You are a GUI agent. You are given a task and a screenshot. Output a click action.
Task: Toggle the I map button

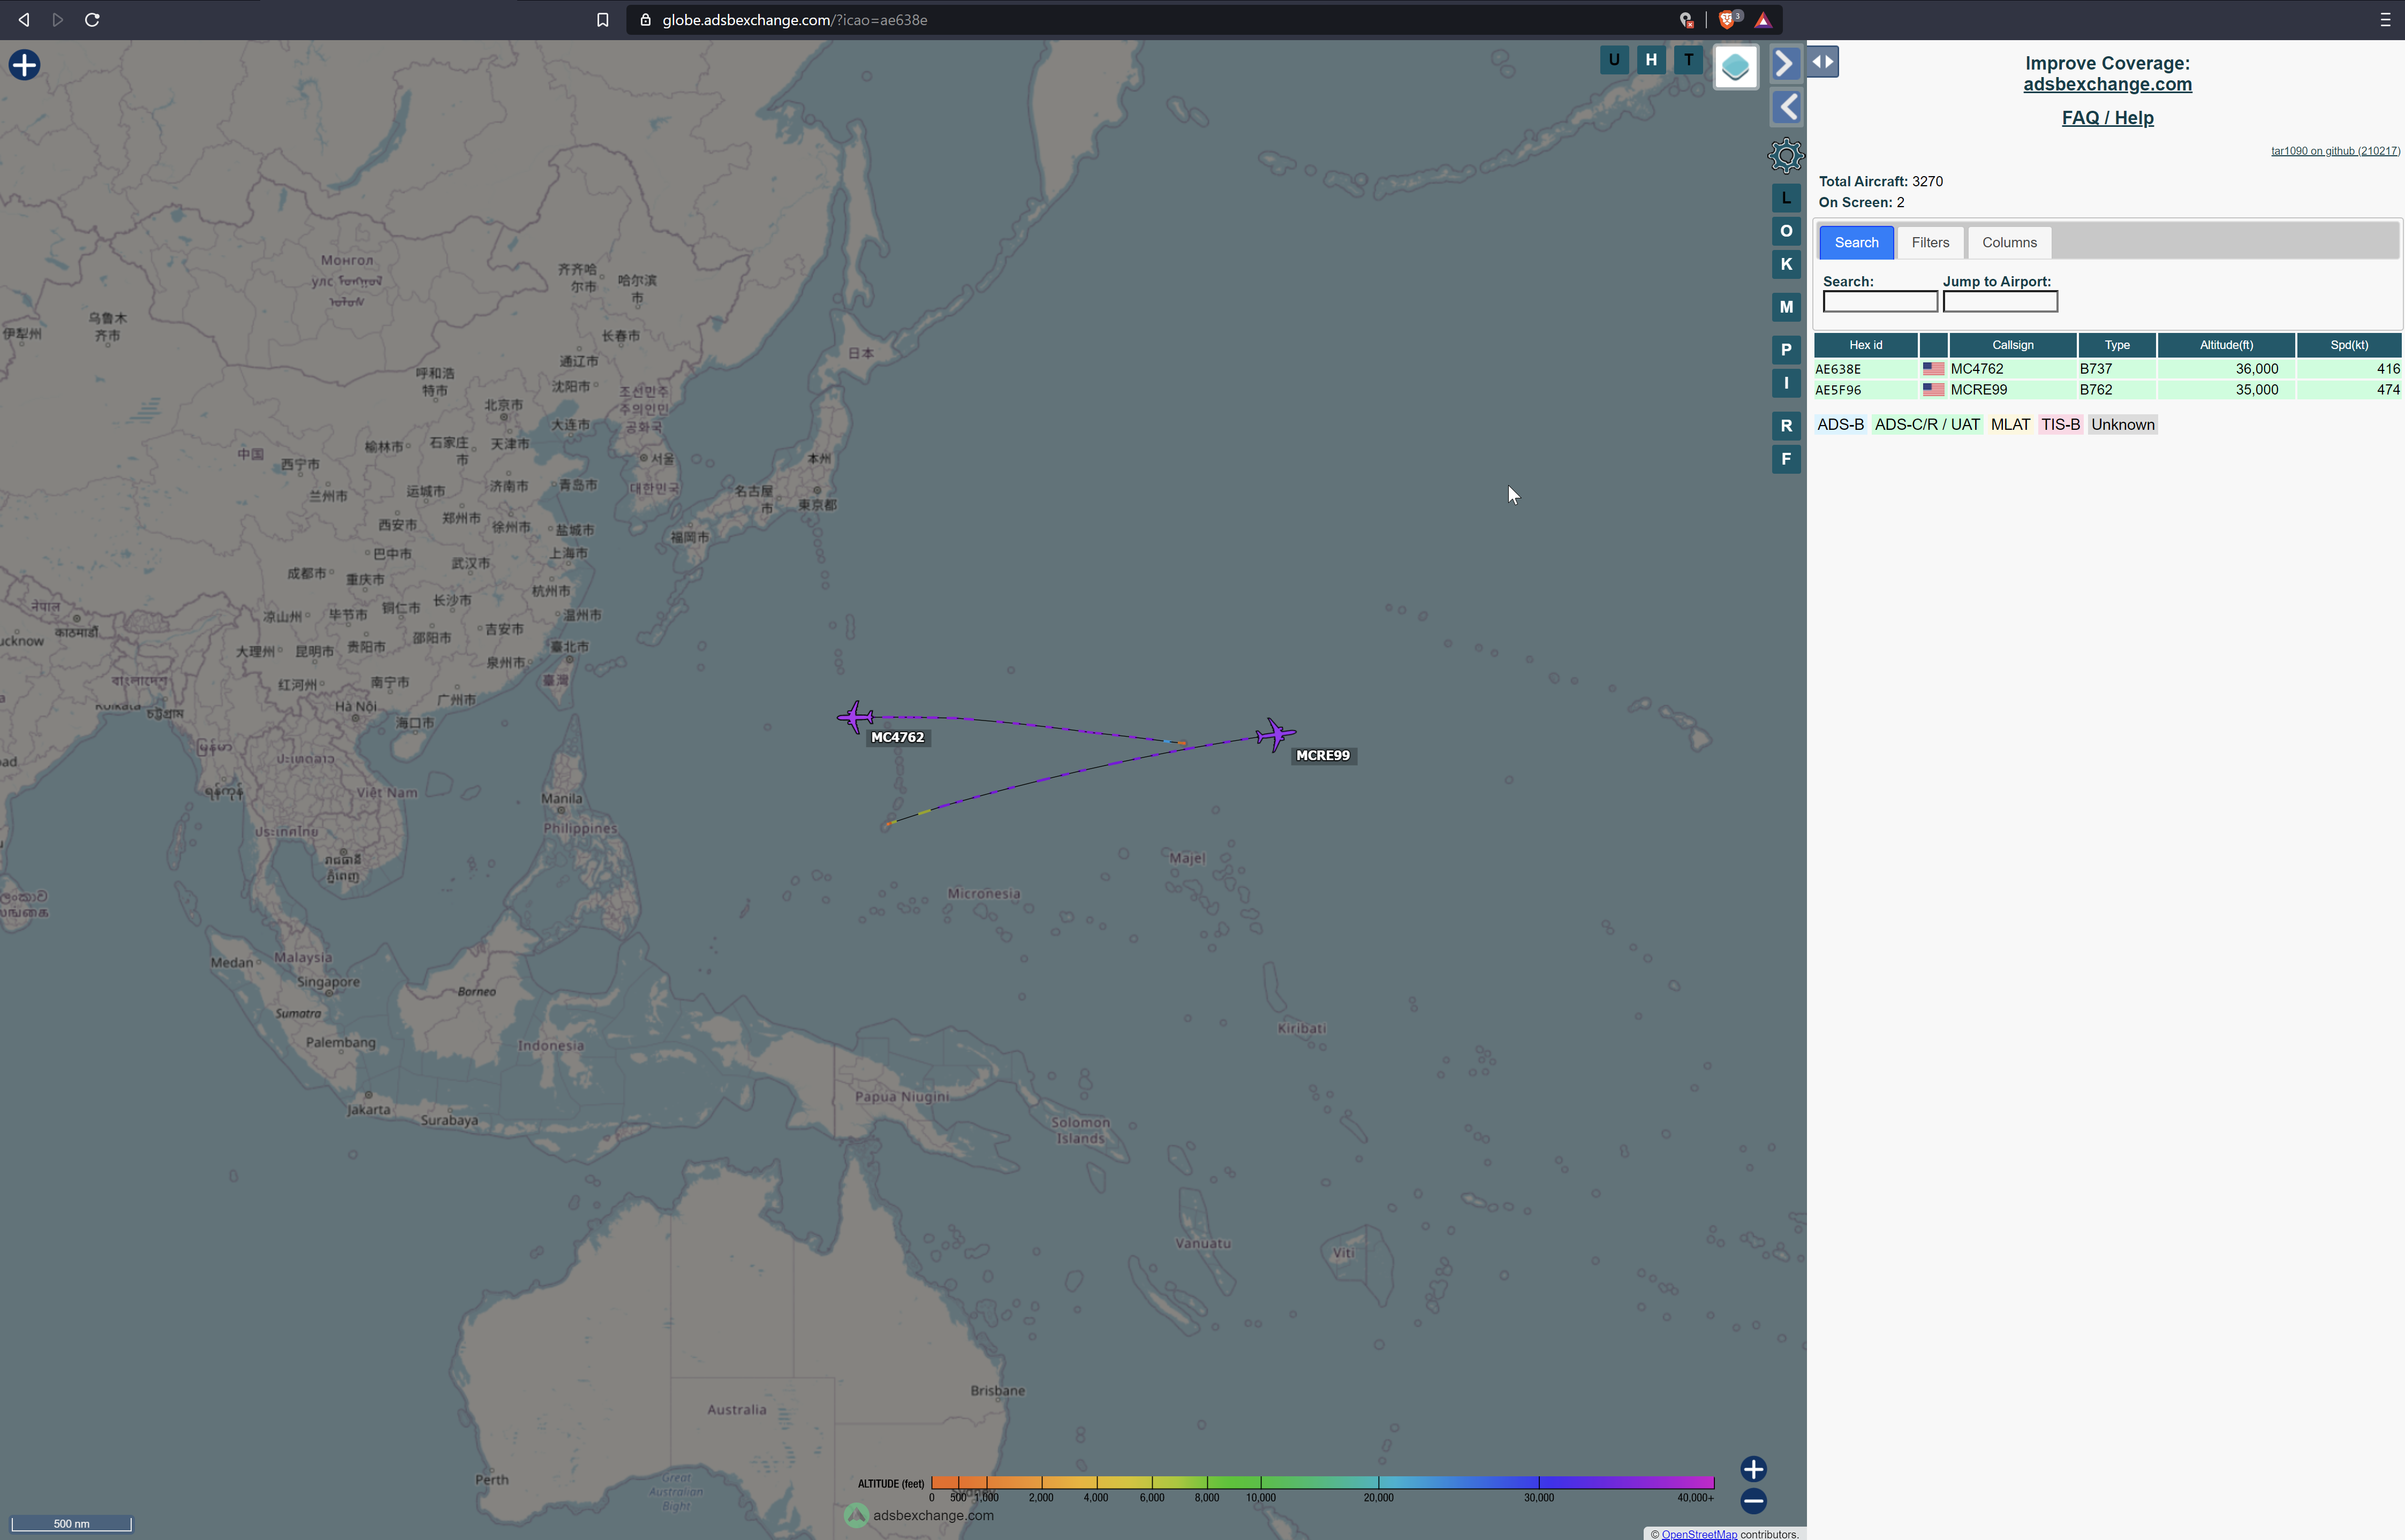coord(1786,383)
